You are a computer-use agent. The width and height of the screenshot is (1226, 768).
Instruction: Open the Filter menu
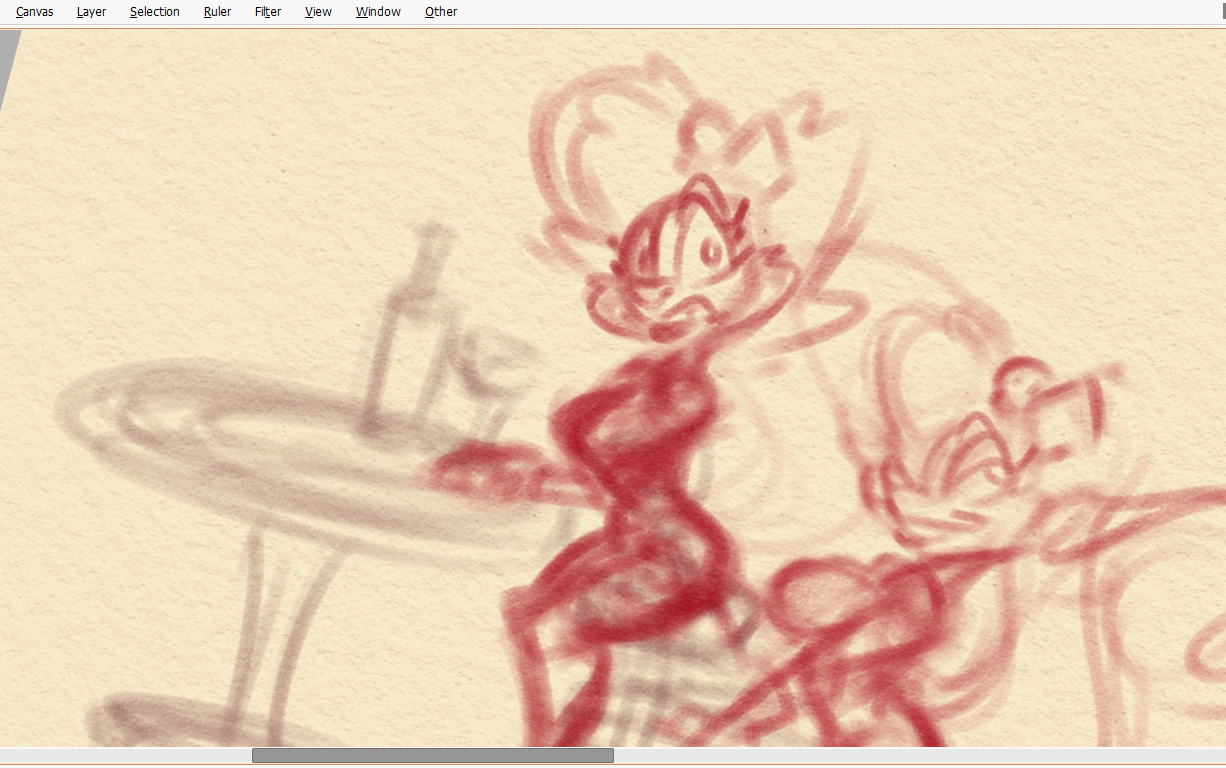tap(268, 12)
